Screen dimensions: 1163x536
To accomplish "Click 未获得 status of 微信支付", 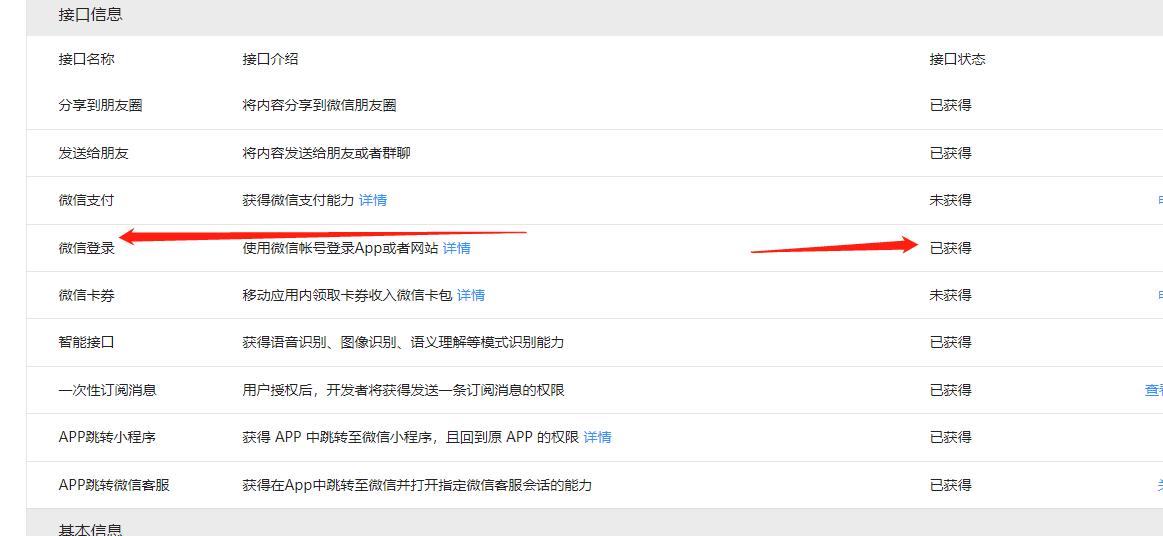I will click(x=950, y=200).
